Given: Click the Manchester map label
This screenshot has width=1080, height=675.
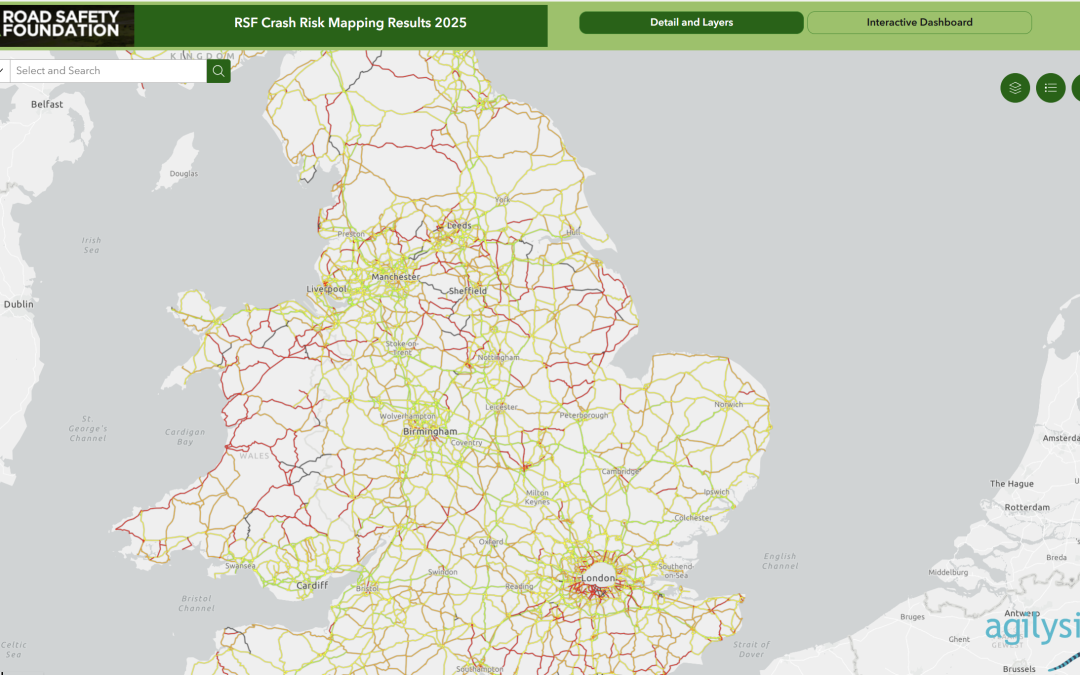Looking at the screenshot, I should [395, 277].
